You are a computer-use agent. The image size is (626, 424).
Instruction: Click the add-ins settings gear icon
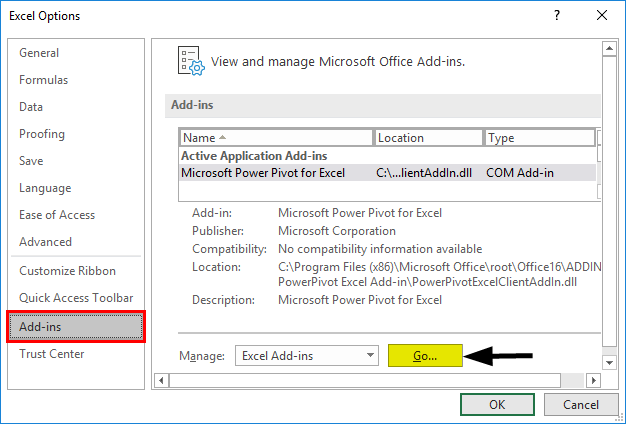(191, 61)
